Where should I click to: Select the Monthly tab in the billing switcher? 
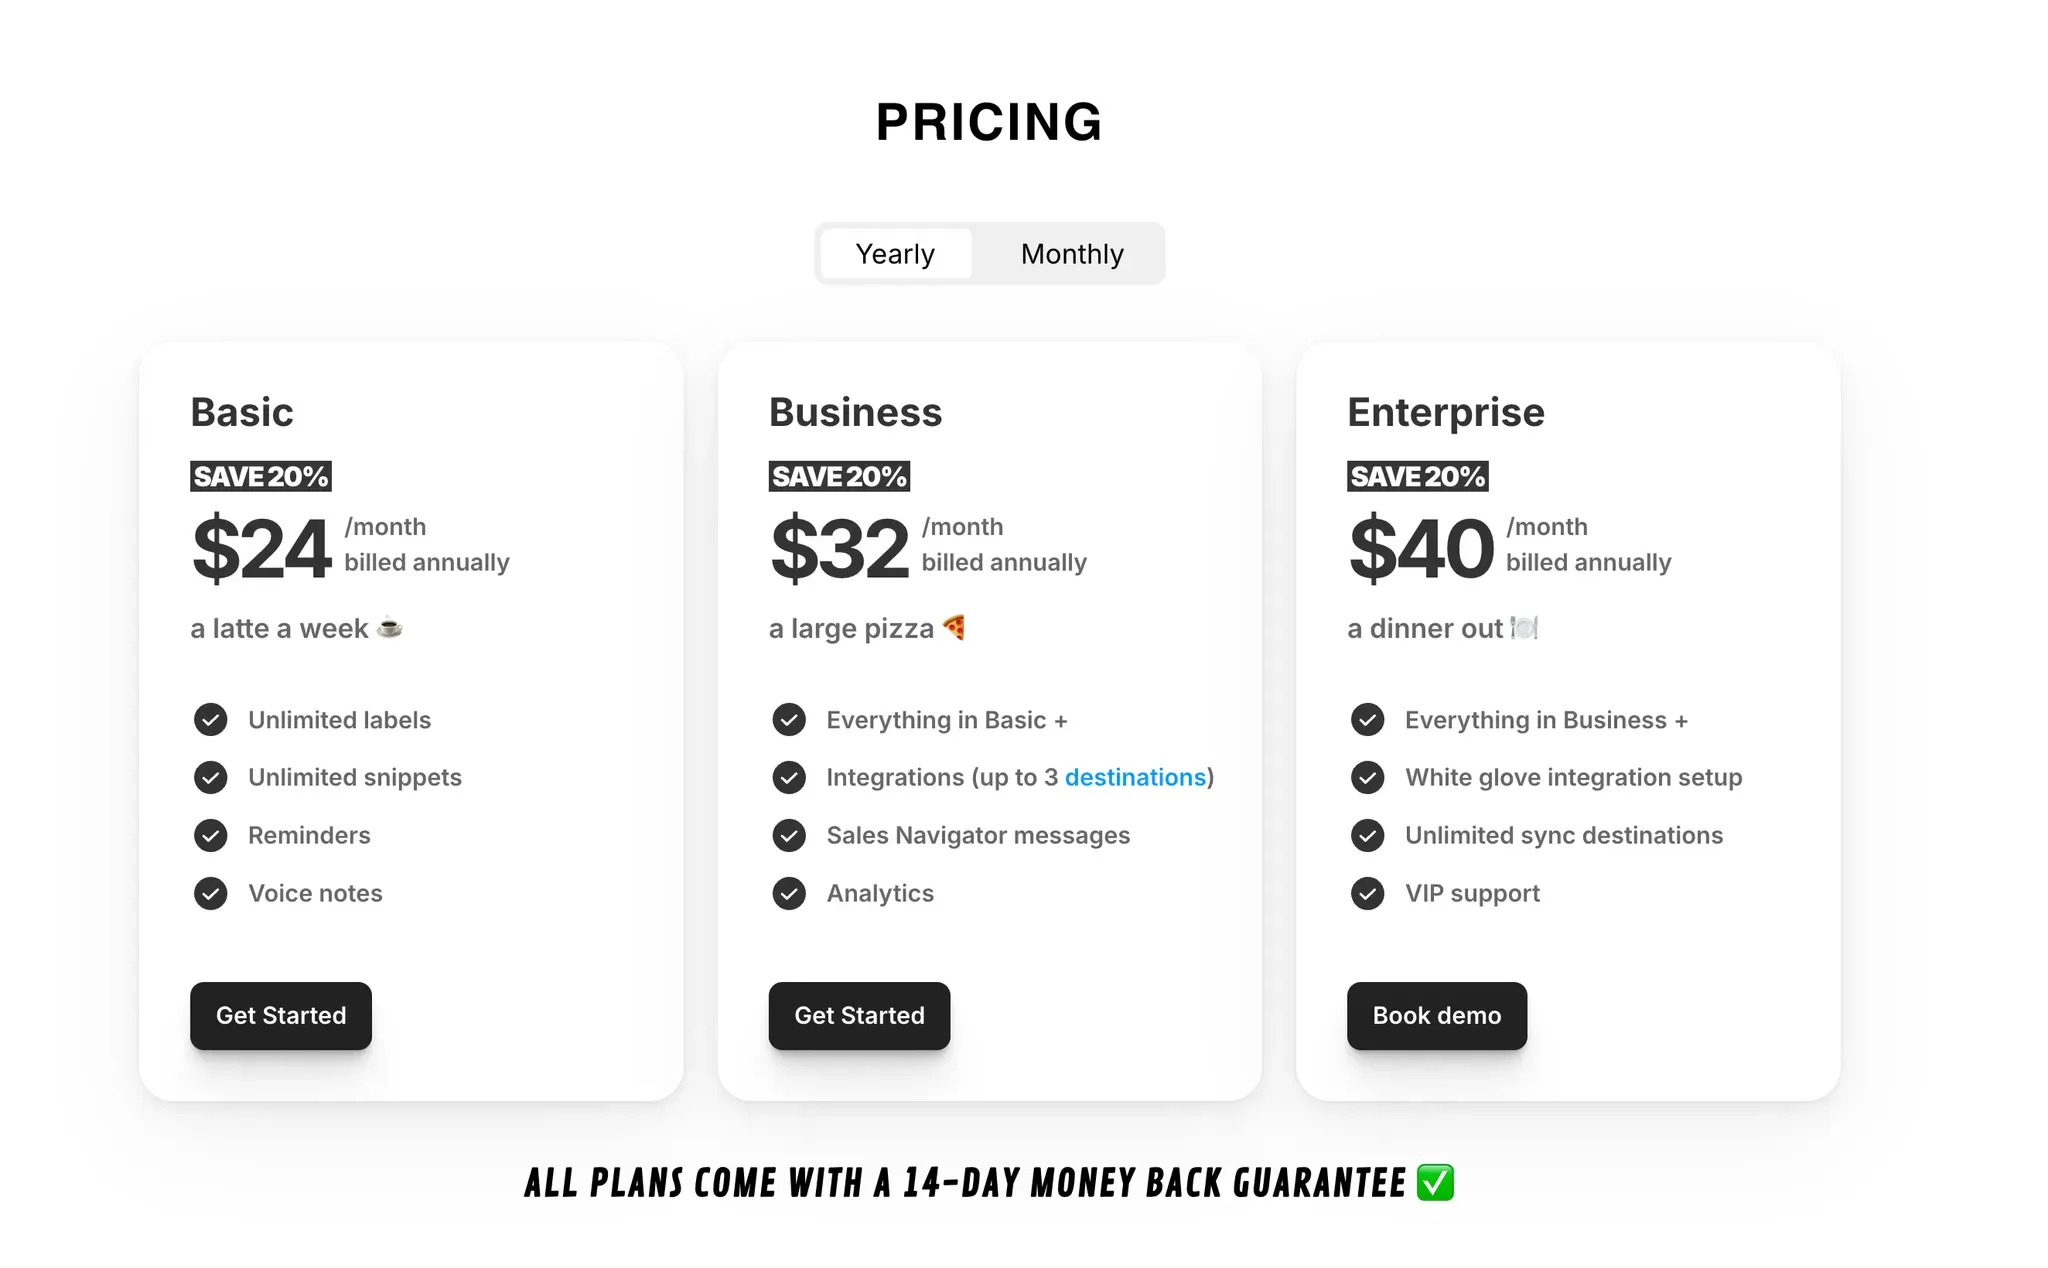[1071, 254]
